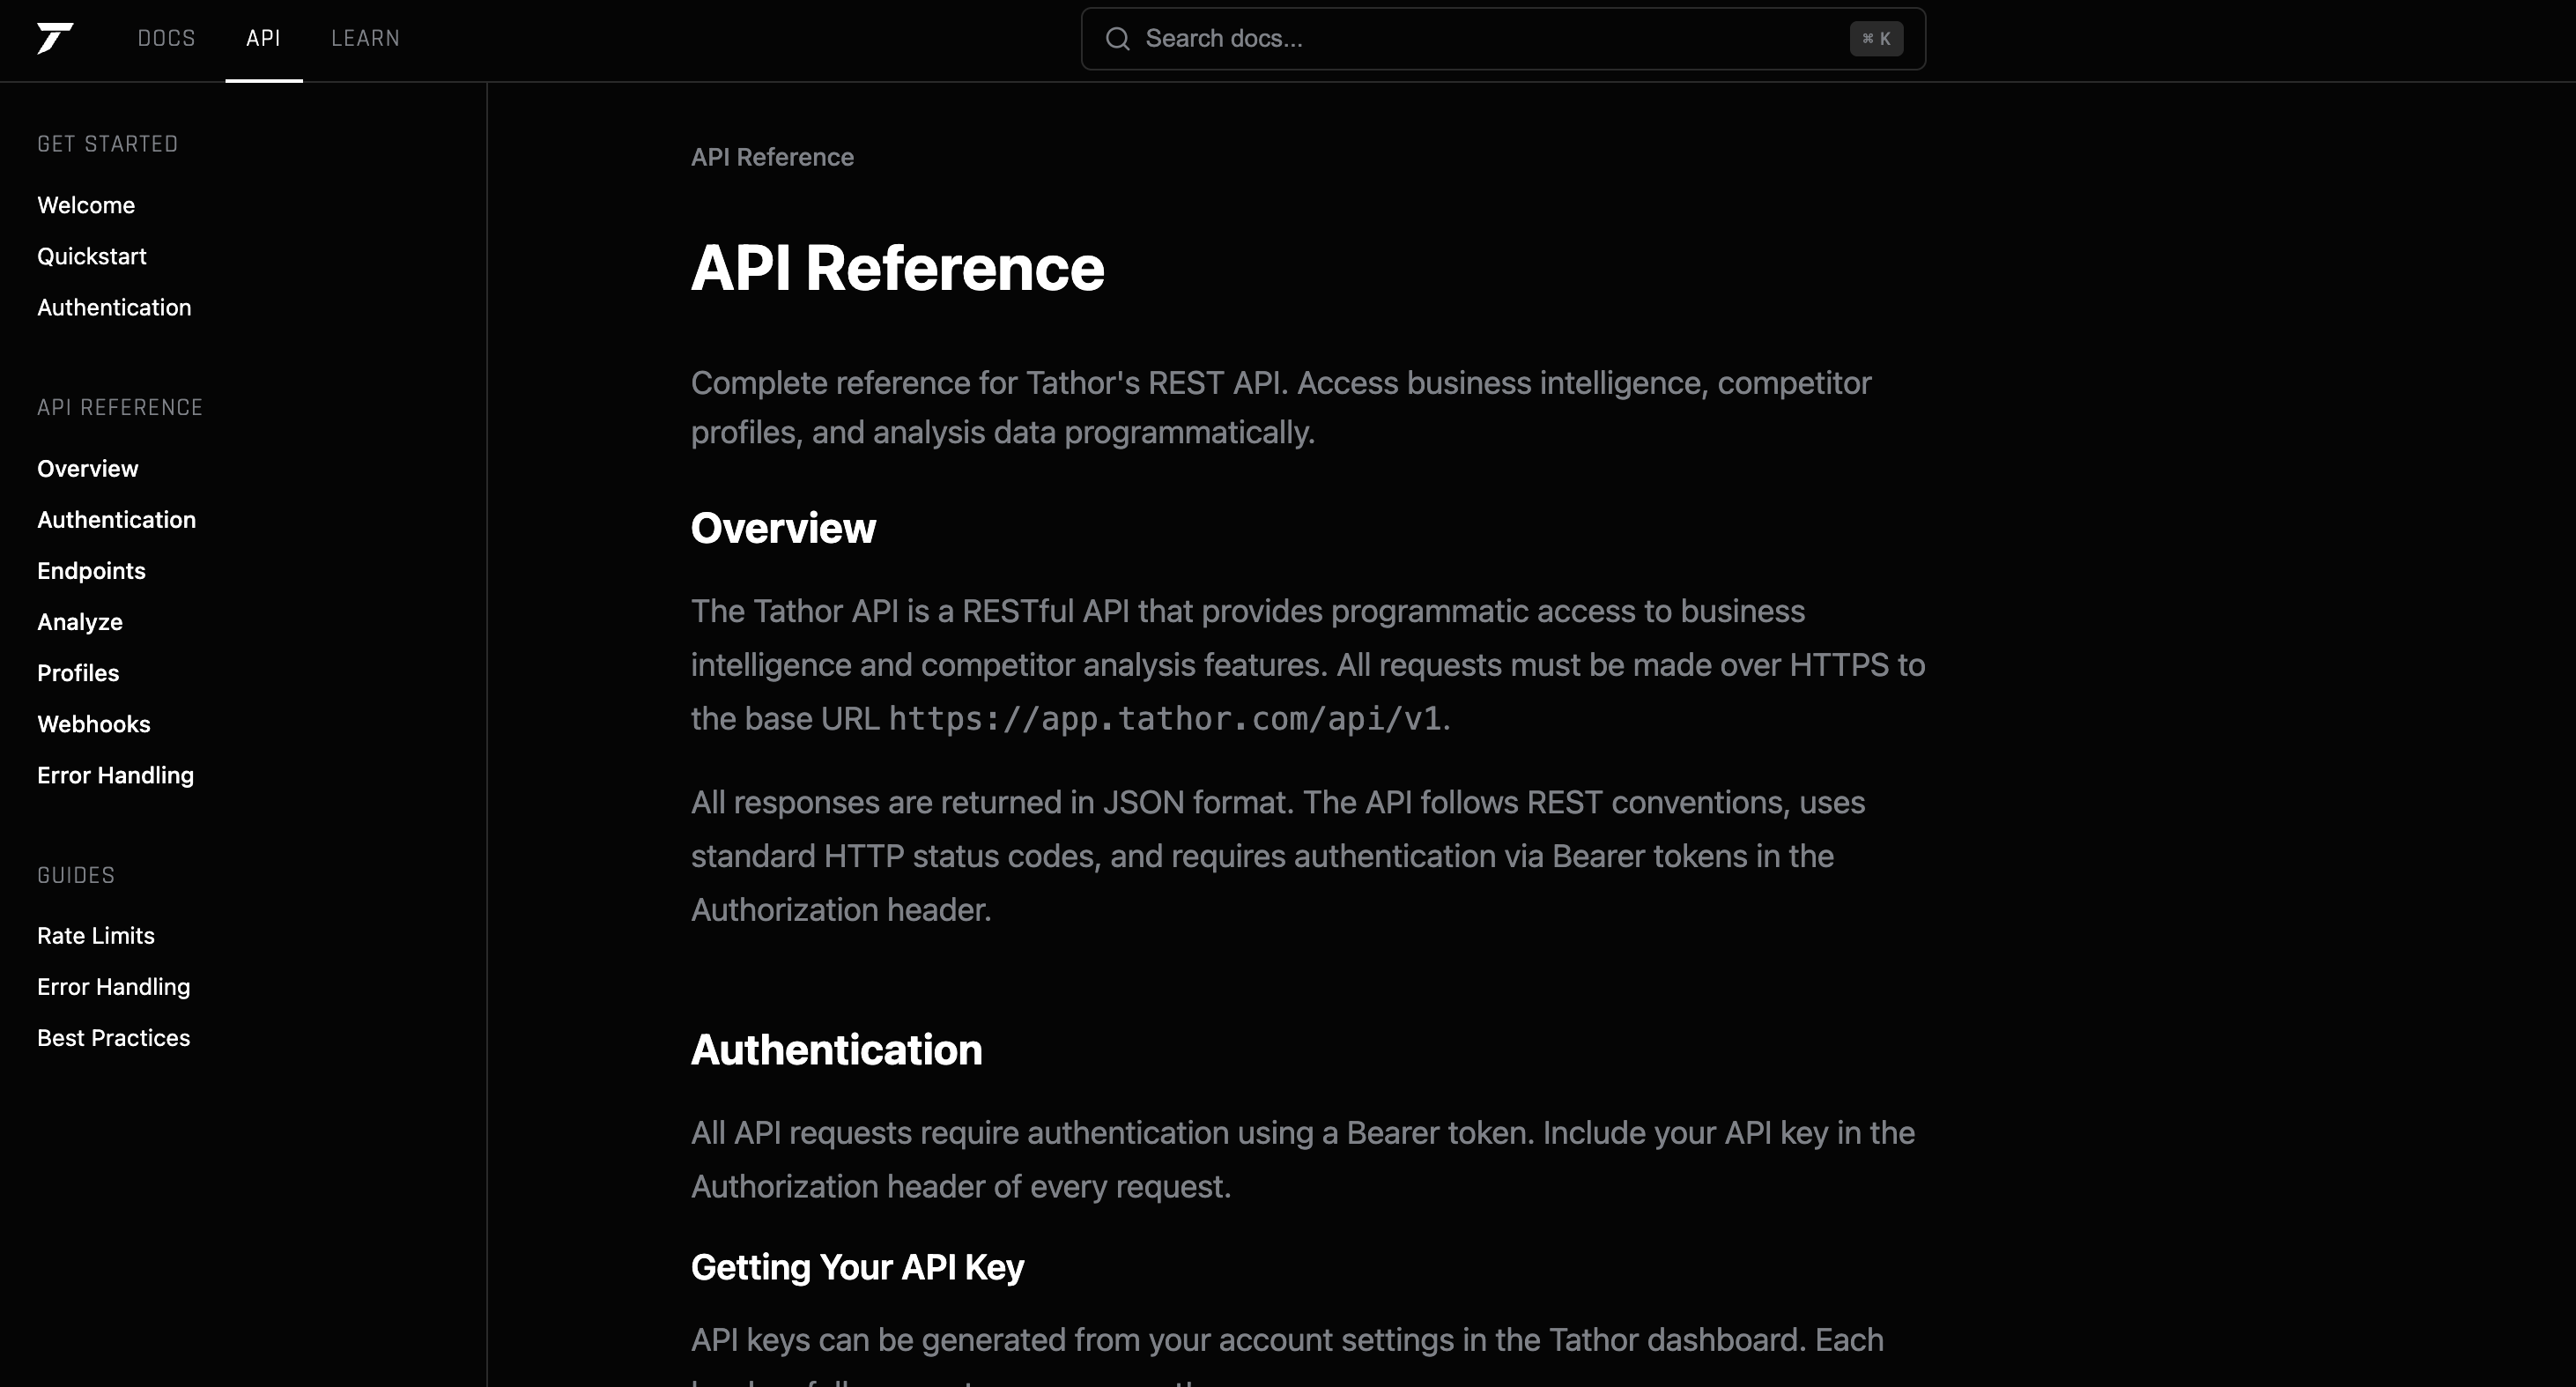The width and height of the screenshot is (2576, 1387).
Task: Select the API tab
Action: tap(263, 39)
